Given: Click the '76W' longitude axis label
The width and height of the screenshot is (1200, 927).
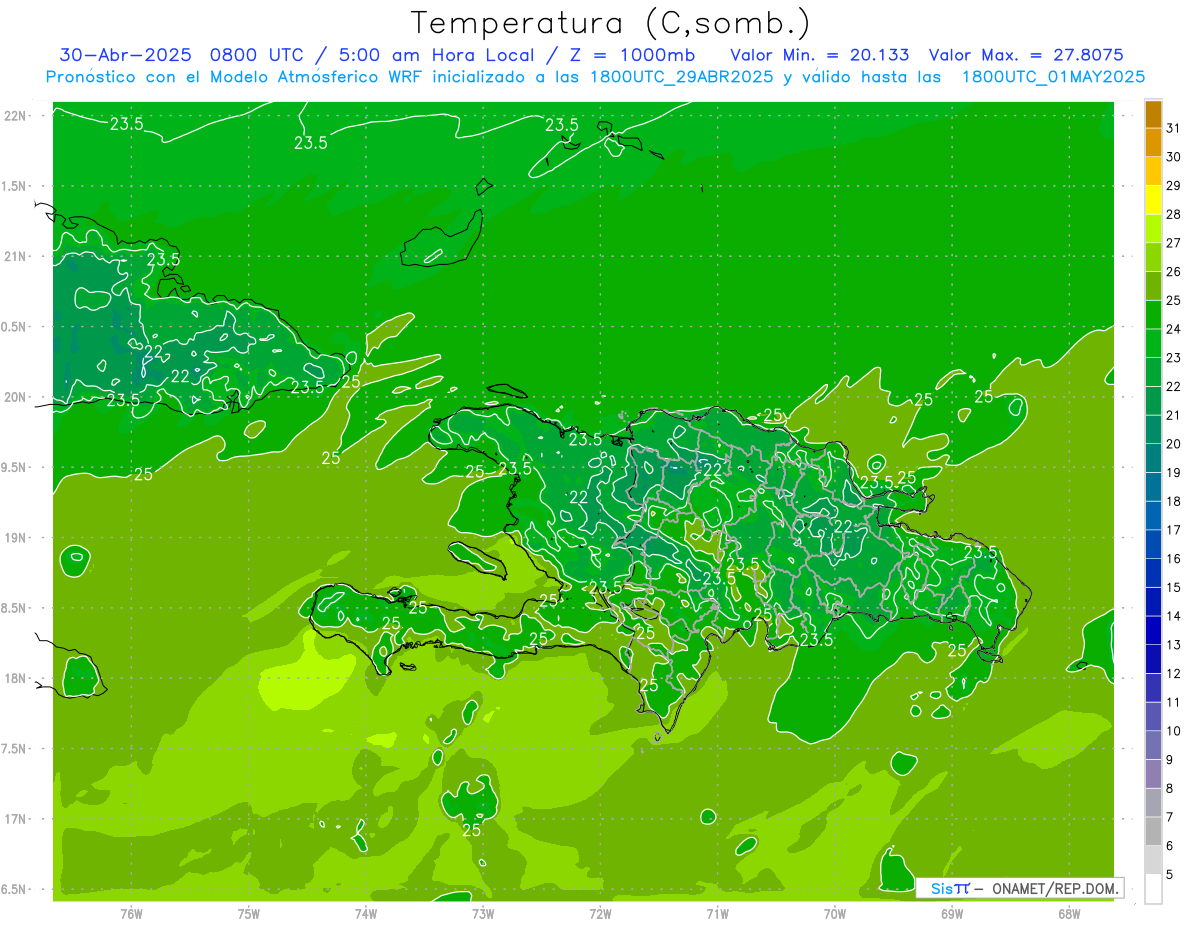Looking at the screenshot, I should pos(131,914).
